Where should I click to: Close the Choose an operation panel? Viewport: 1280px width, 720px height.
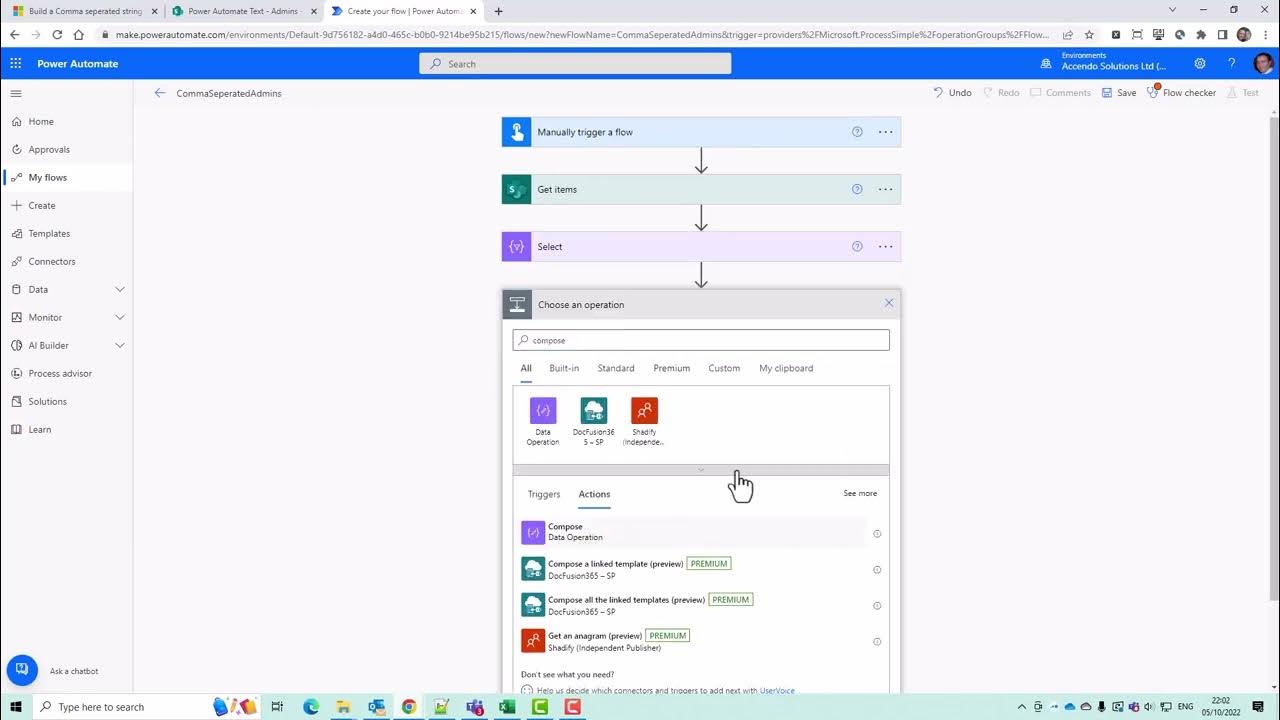tap(889, 303)
